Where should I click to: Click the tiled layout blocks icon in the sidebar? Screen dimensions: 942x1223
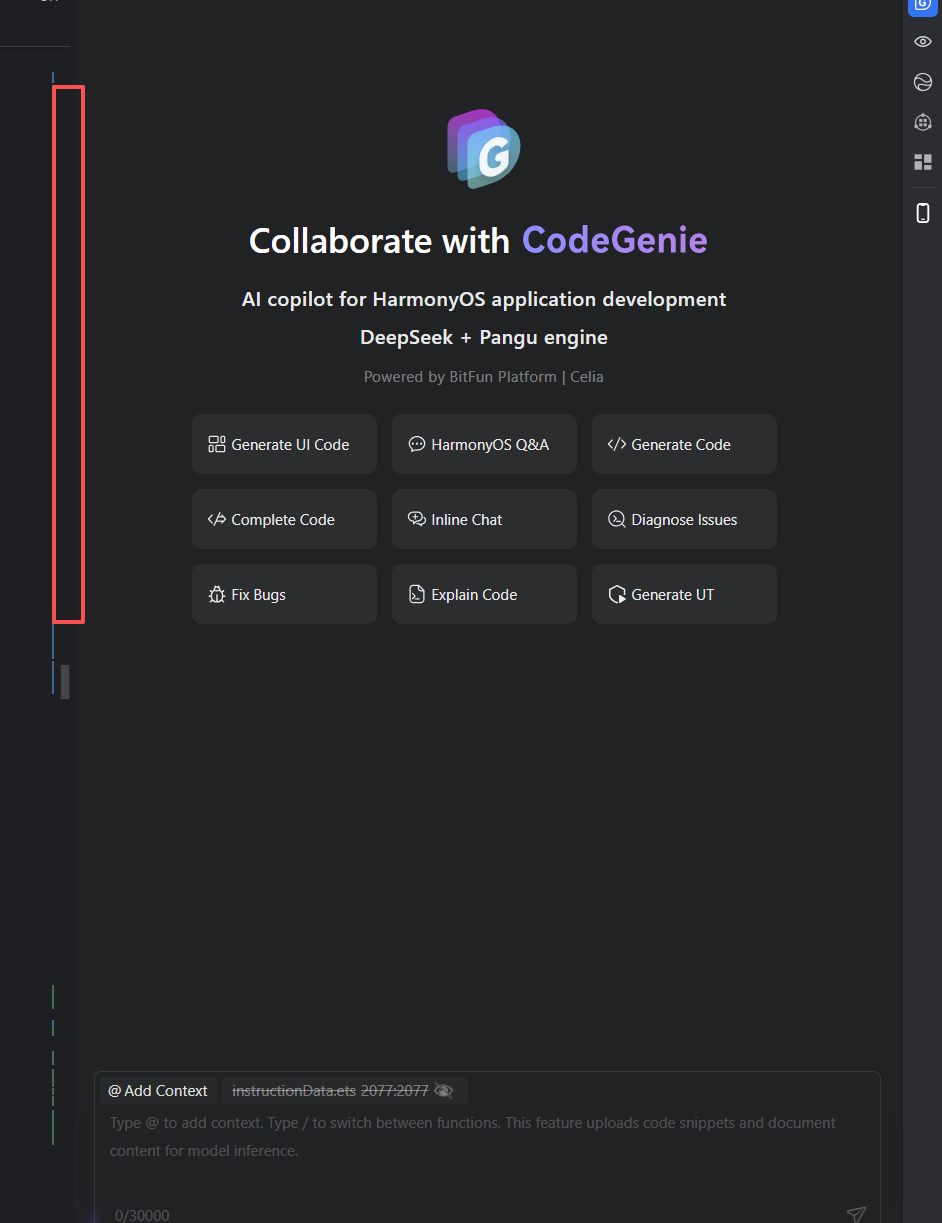pyautogui.click(x=923, y=162)
